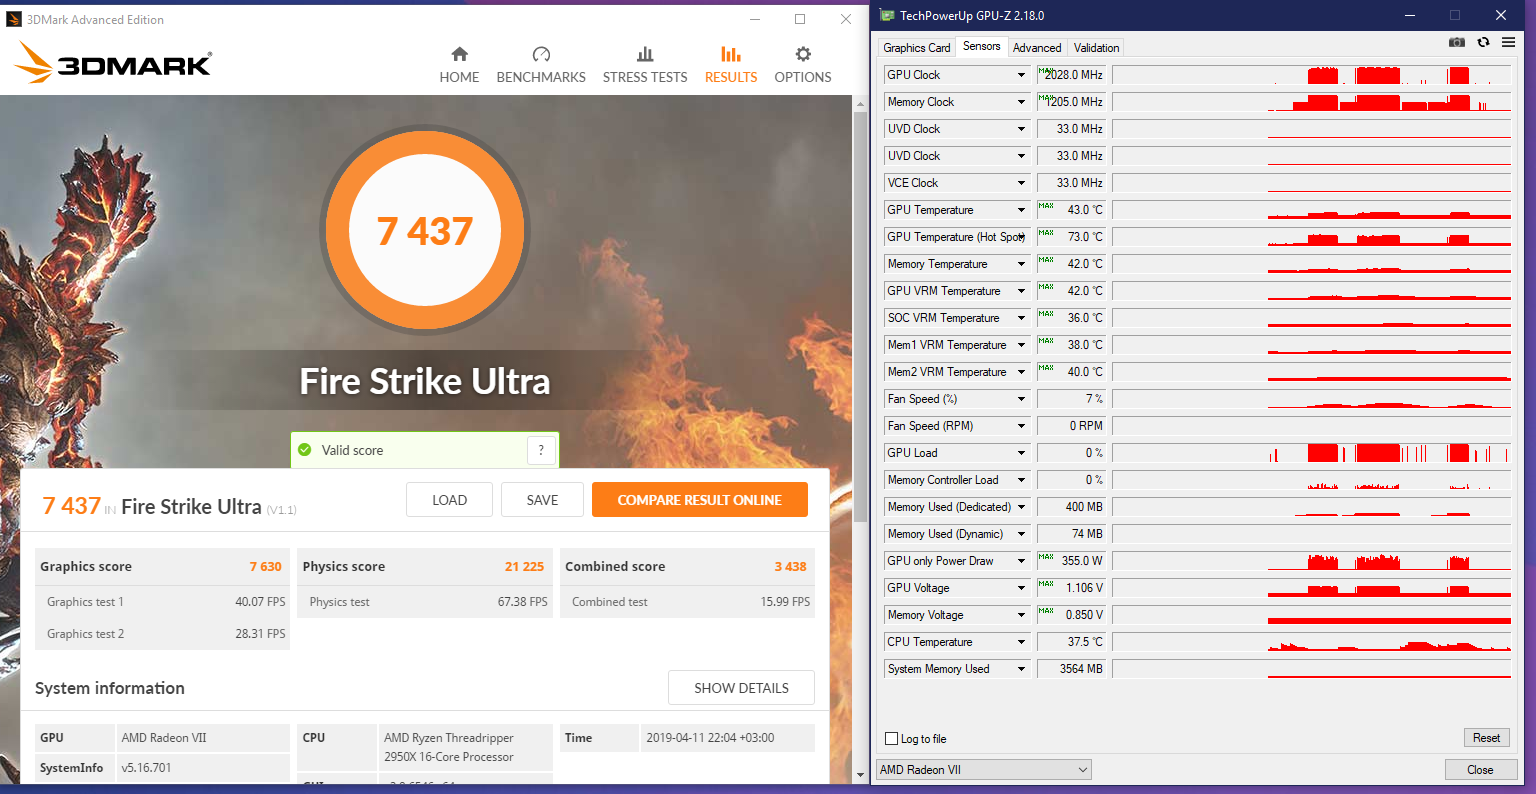The width and height of the screenshot is (1536, 794).
Task: Switch to the Graphics Card tab
Action: (917, 48)
